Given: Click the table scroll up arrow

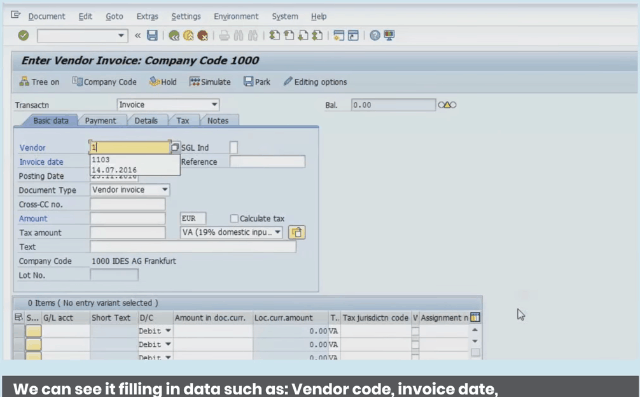Looking at the screenshot, I should (x=475, y=330).
